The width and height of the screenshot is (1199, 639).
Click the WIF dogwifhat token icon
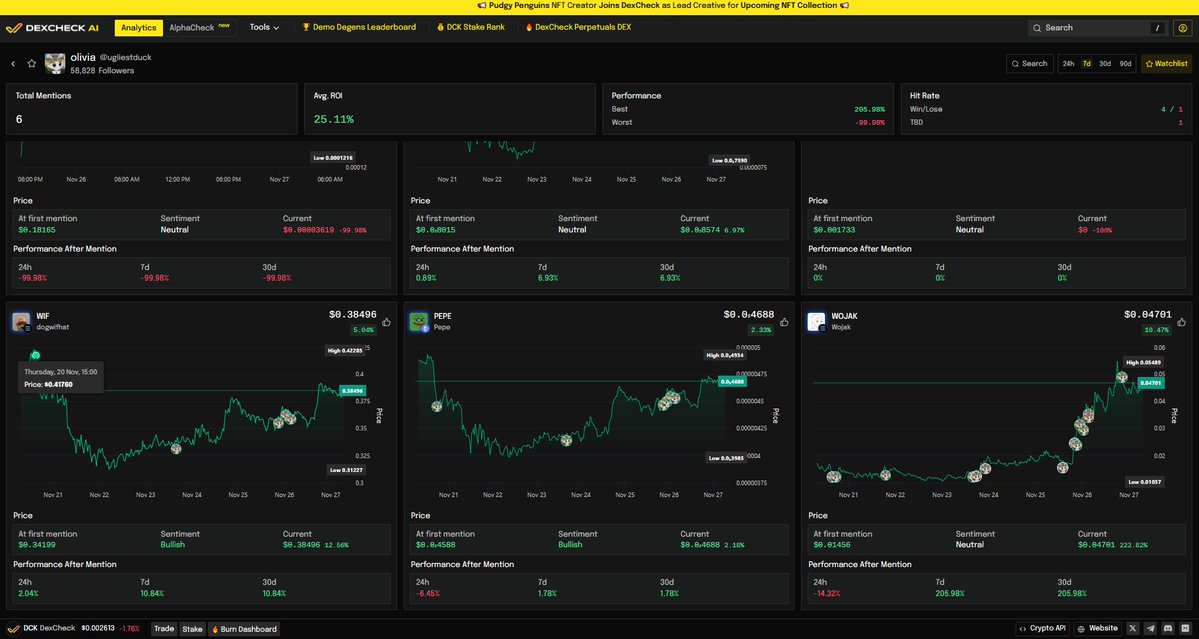click(x=21, y=322)
